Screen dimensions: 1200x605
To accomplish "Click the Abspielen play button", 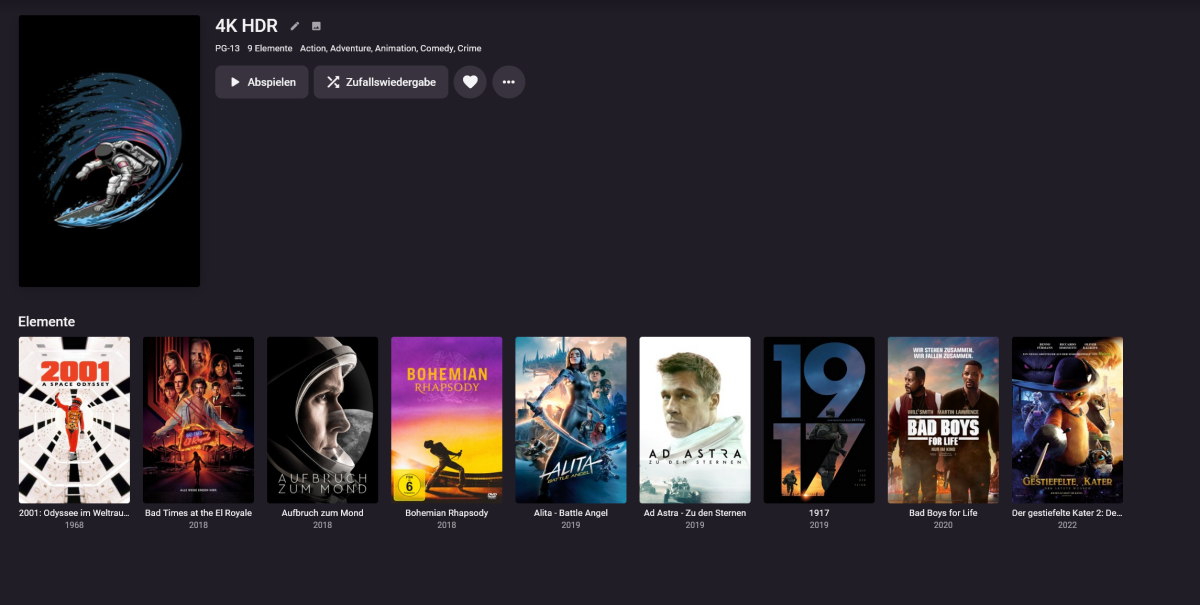I will click(262, 82).
